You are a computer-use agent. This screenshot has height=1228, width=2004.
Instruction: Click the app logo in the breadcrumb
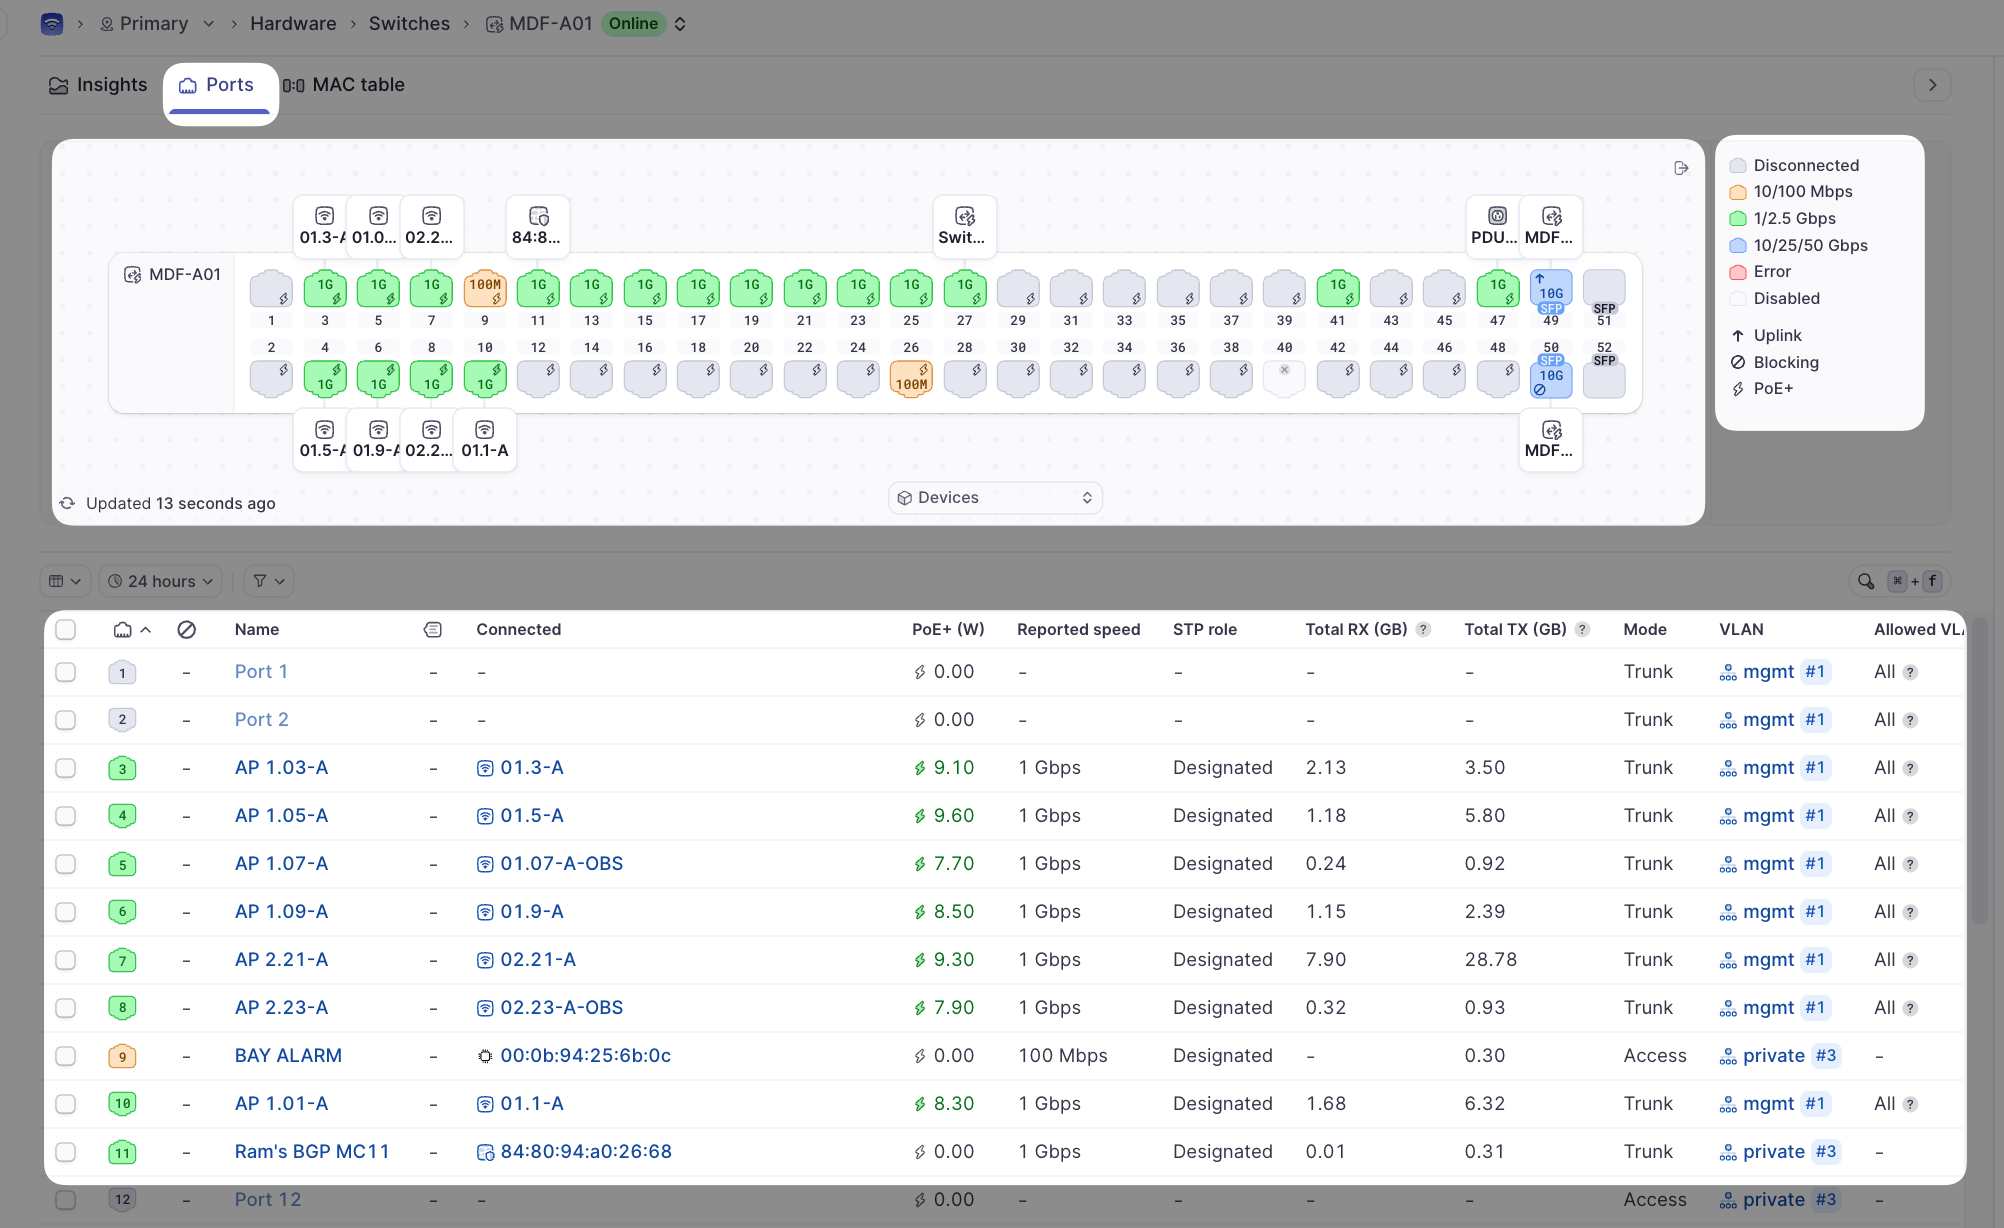pos(52,23)
